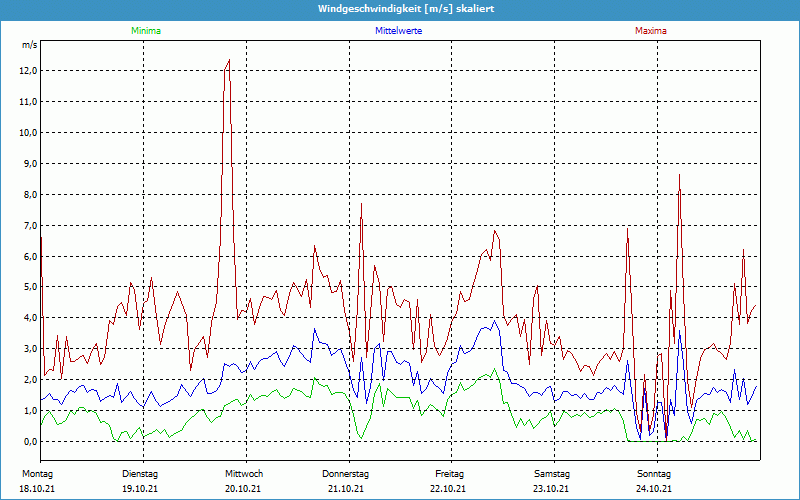This screenshot has width=800, height=500.
Task: Select the blue 'Mittelwerte' legend label
Action: coord(398,31)
